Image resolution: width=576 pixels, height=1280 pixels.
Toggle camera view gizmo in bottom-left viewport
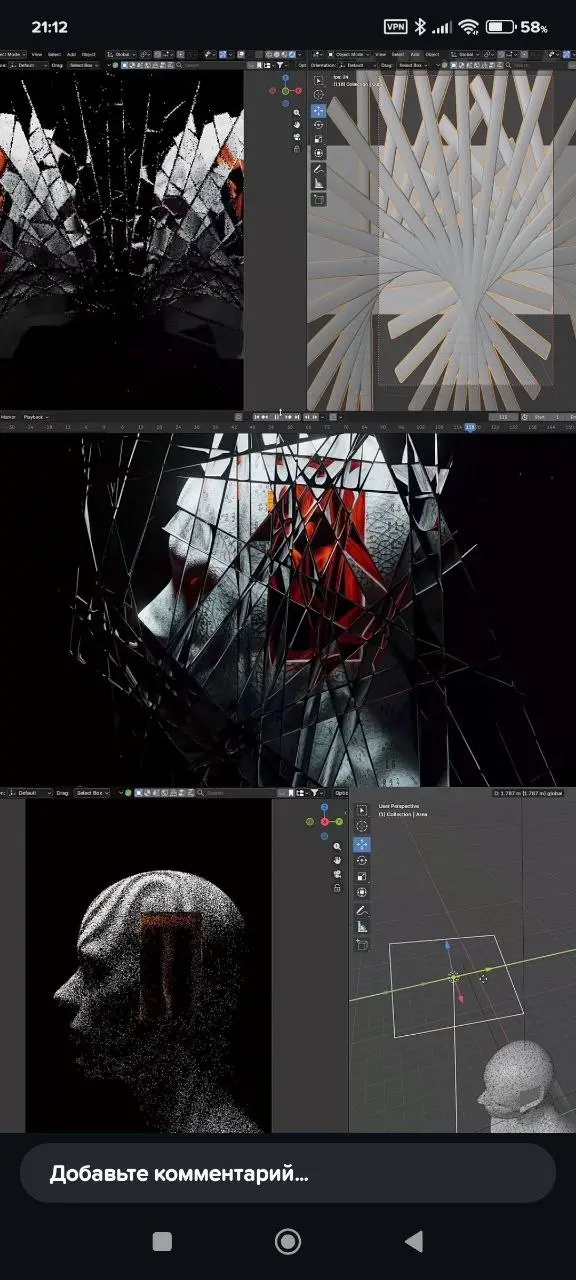pos(338,874)
